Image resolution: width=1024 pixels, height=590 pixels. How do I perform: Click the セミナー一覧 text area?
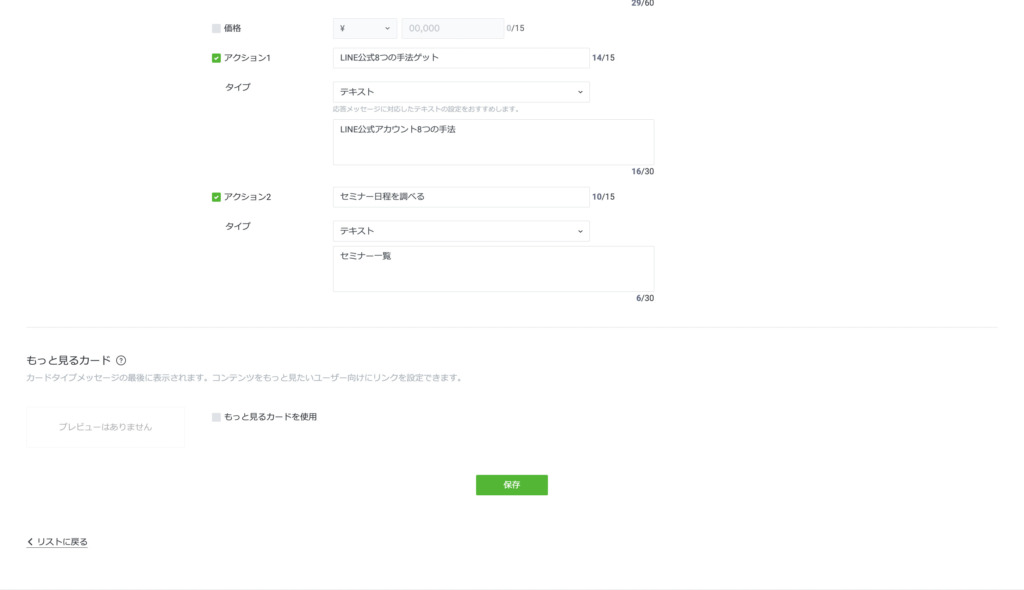coord(493,269)
